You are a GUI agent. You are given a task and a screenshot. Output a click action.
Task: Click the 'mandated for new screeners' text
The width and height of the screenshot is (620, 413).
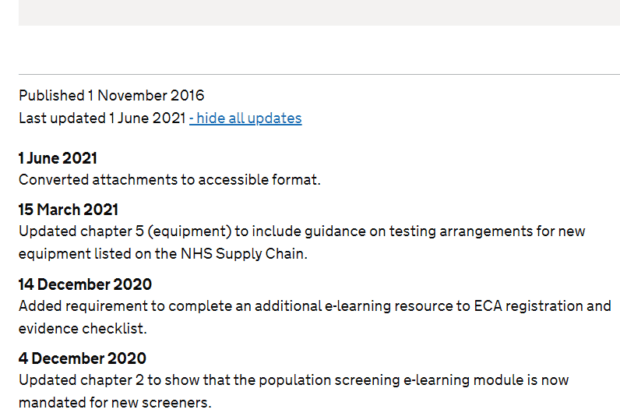[115, 403]
